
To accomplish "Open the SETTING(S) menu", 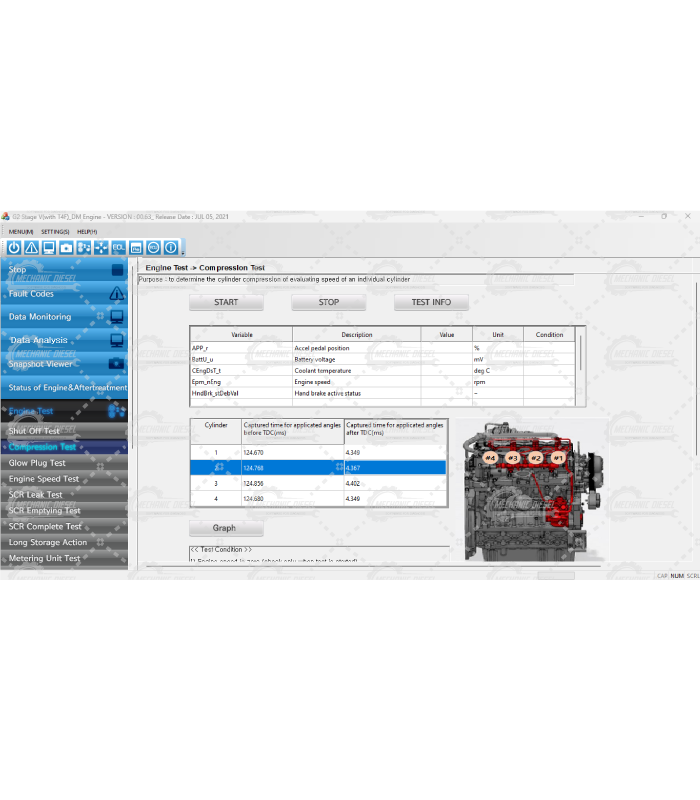I will pyautogui.click(x=55, y=231).
